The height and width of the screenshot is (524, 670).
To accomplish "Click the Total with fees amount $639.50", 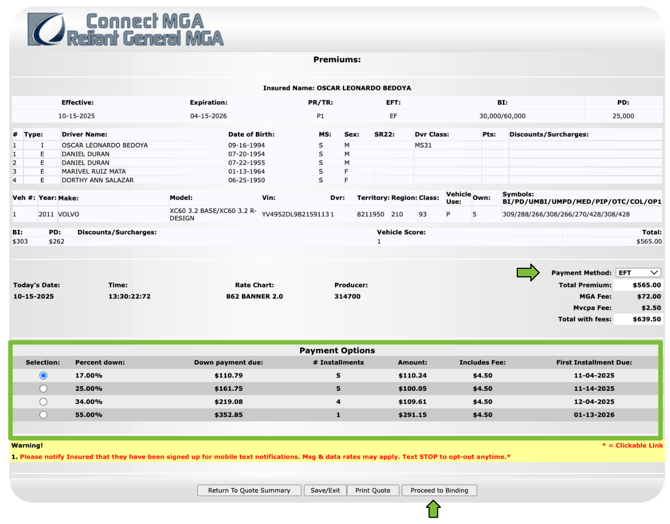I will click(646, 319).
